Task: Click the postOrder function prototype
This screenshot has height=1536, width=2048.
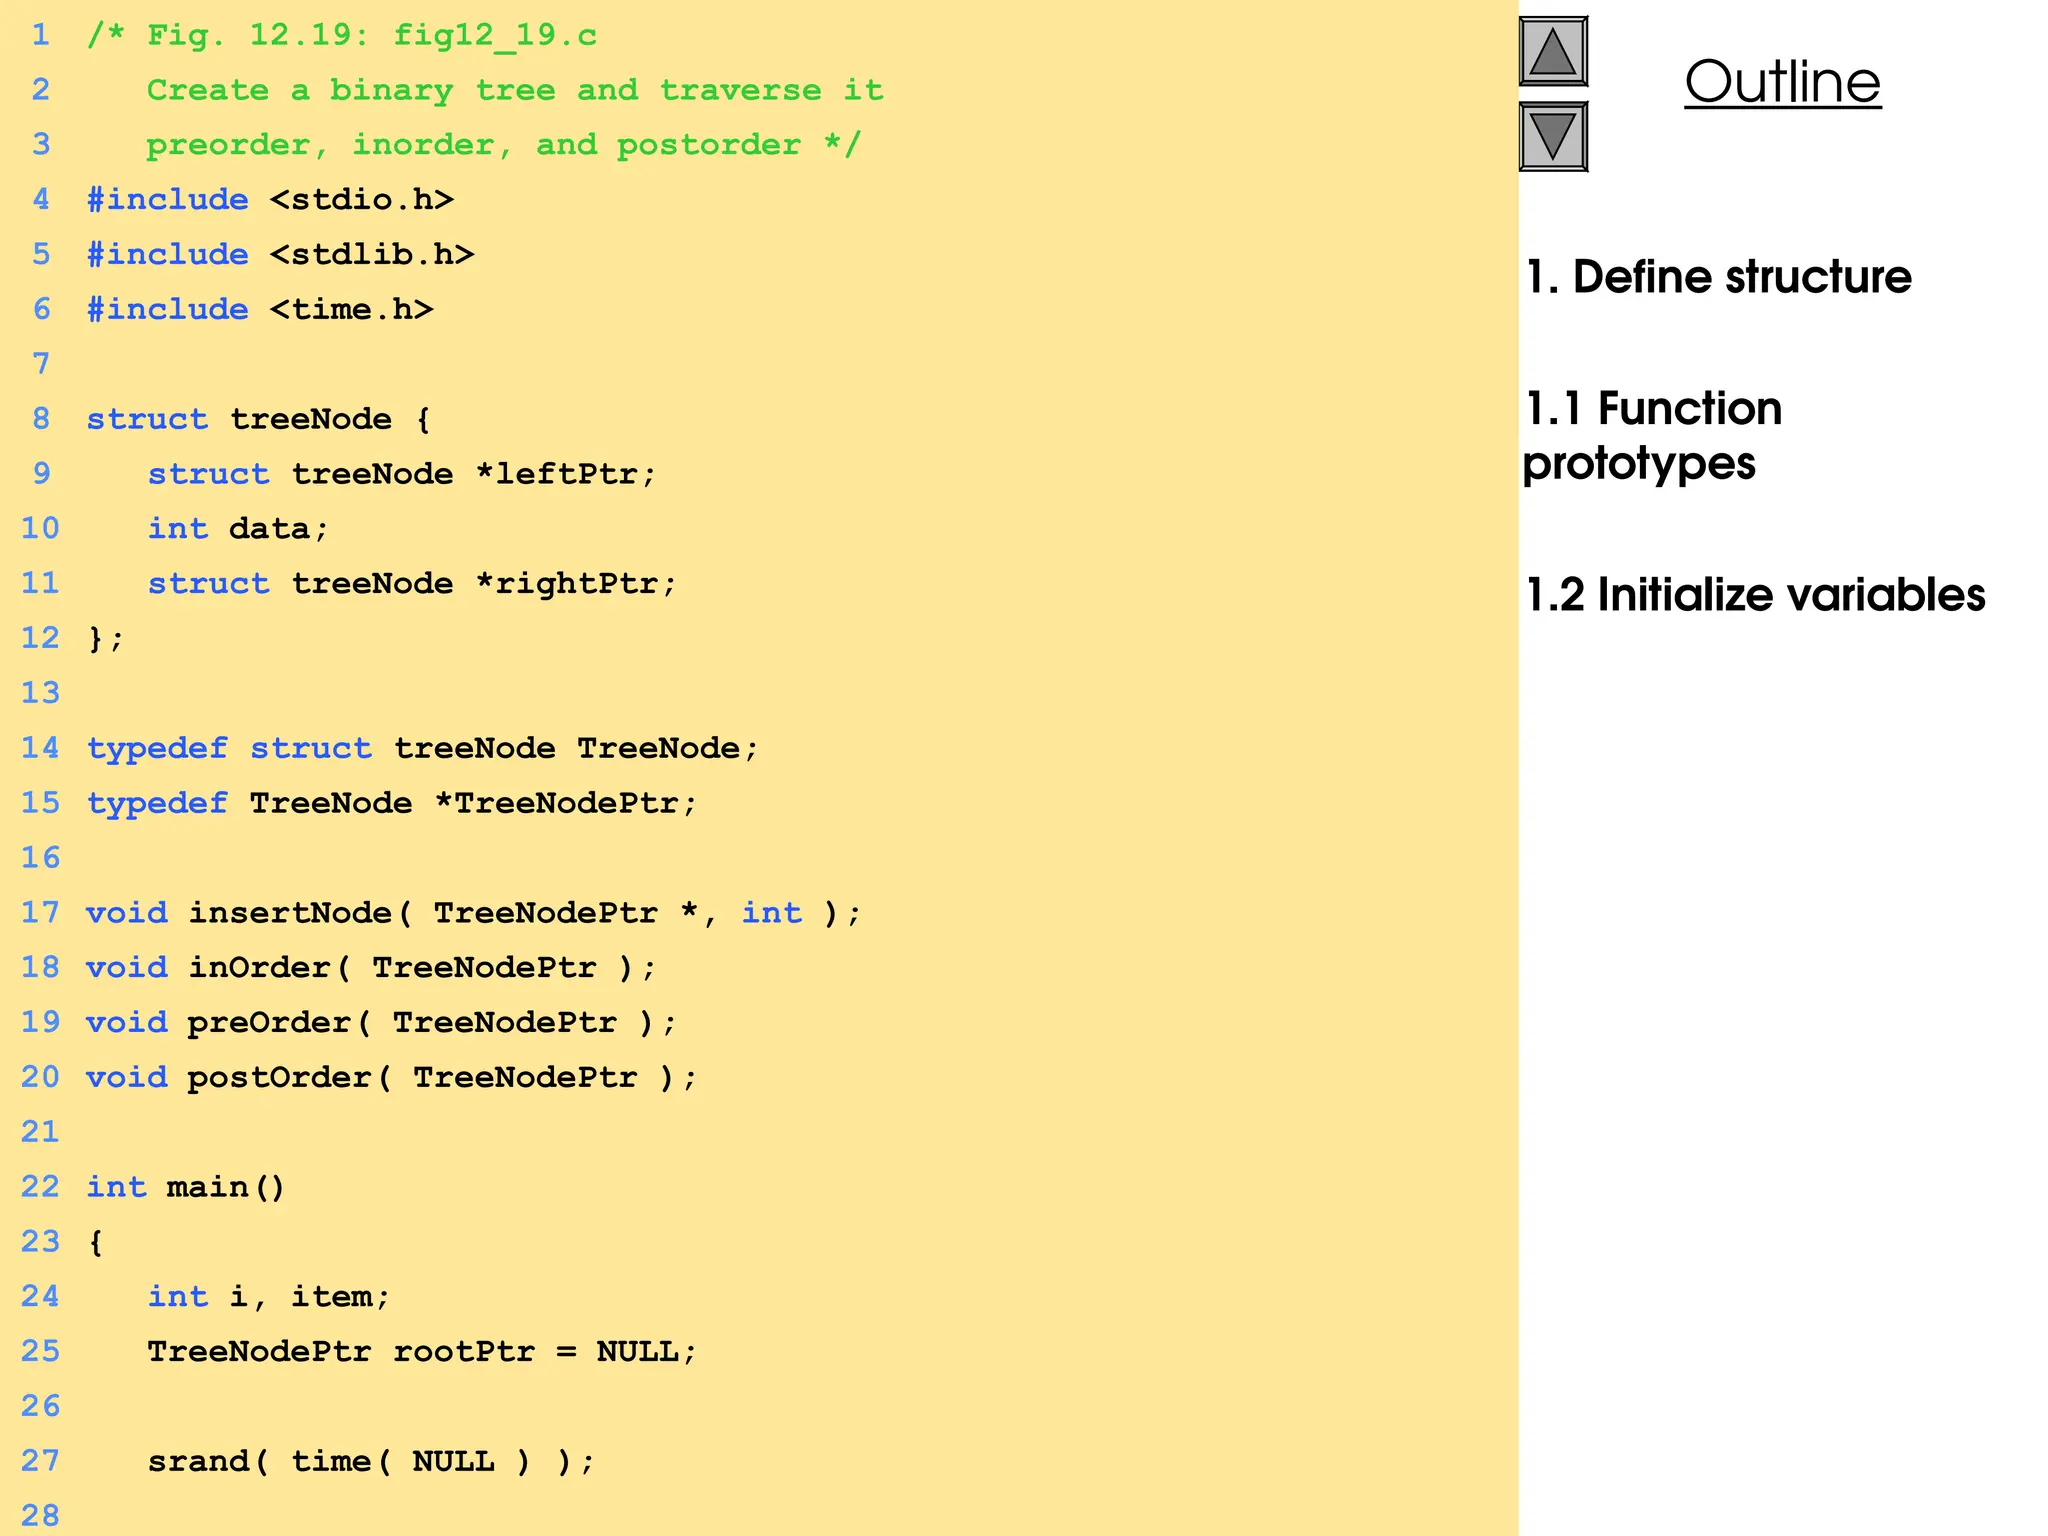Action: [x=391, y=1078]
